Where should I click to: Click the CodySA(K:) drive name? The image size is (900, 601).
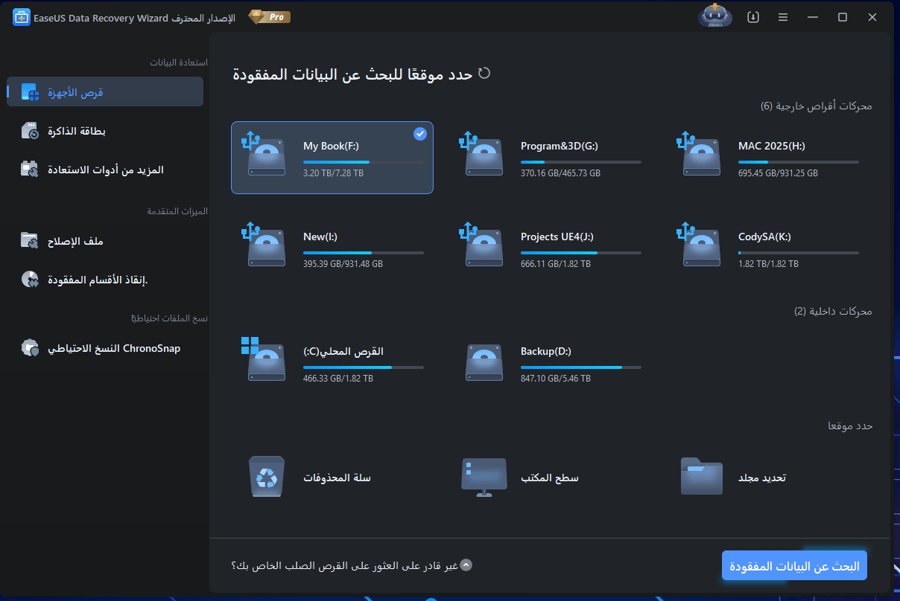(x=765, y=236)
